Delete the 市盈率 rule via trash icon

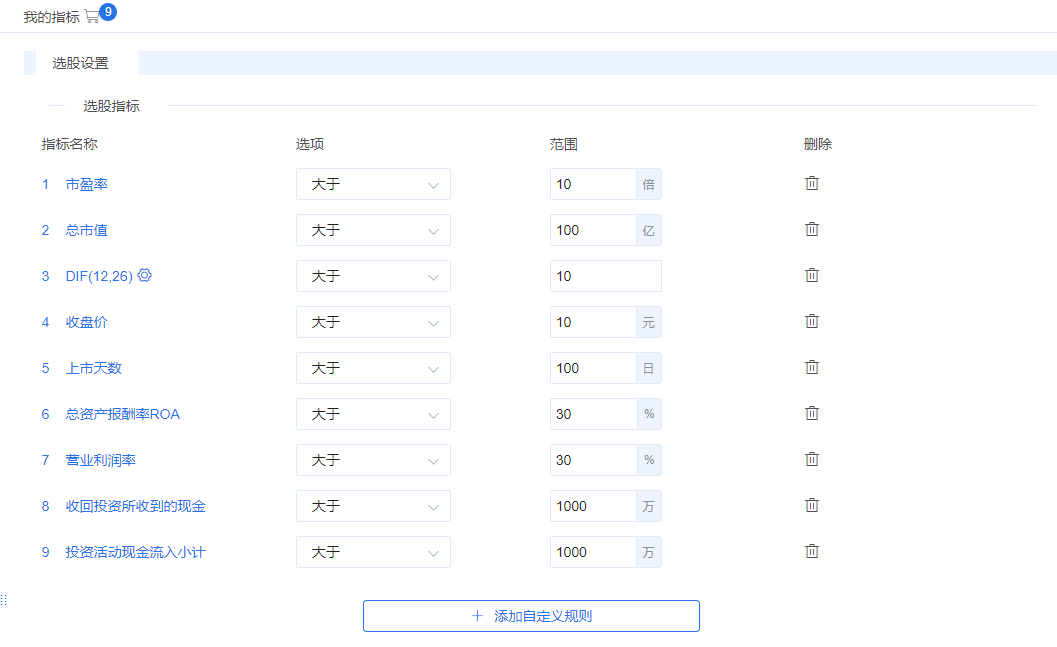coord(811,183)
